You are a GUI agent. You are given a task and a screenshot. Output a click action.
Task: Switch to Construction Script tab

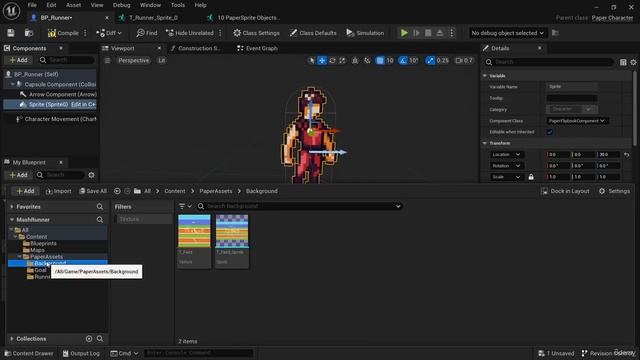tap(195, 48)
